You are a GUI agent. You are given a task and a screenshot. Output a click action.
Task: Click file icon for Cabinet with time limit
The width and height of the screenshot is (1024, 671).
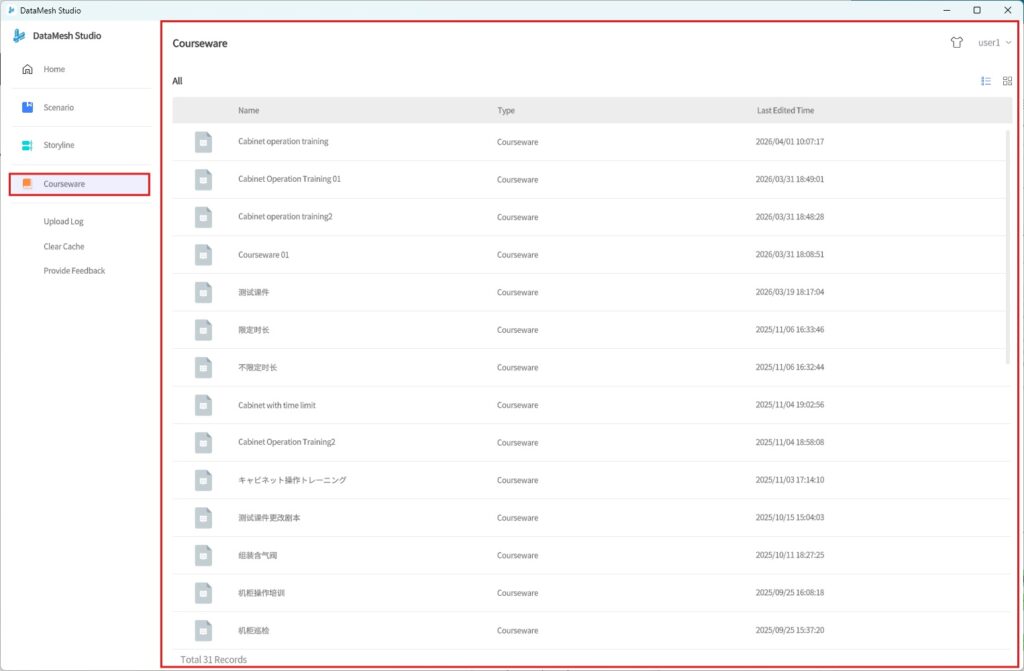pyautogui.click(x=203, y=405)
